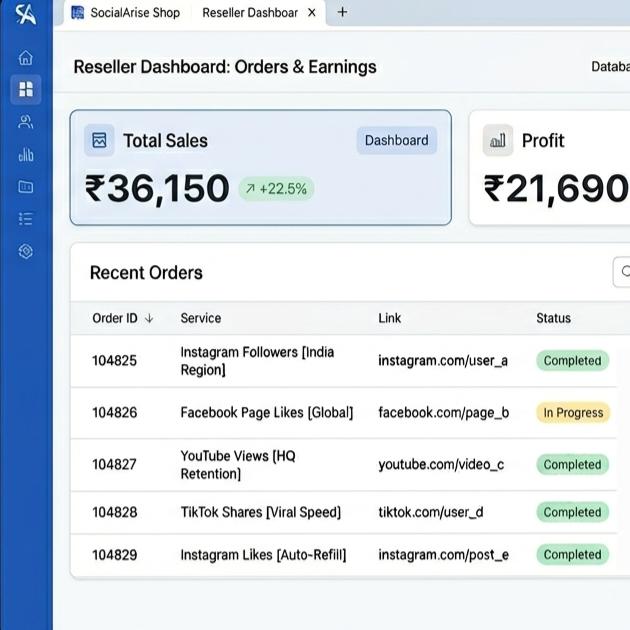Select order ID 104827

pos(115,464)
